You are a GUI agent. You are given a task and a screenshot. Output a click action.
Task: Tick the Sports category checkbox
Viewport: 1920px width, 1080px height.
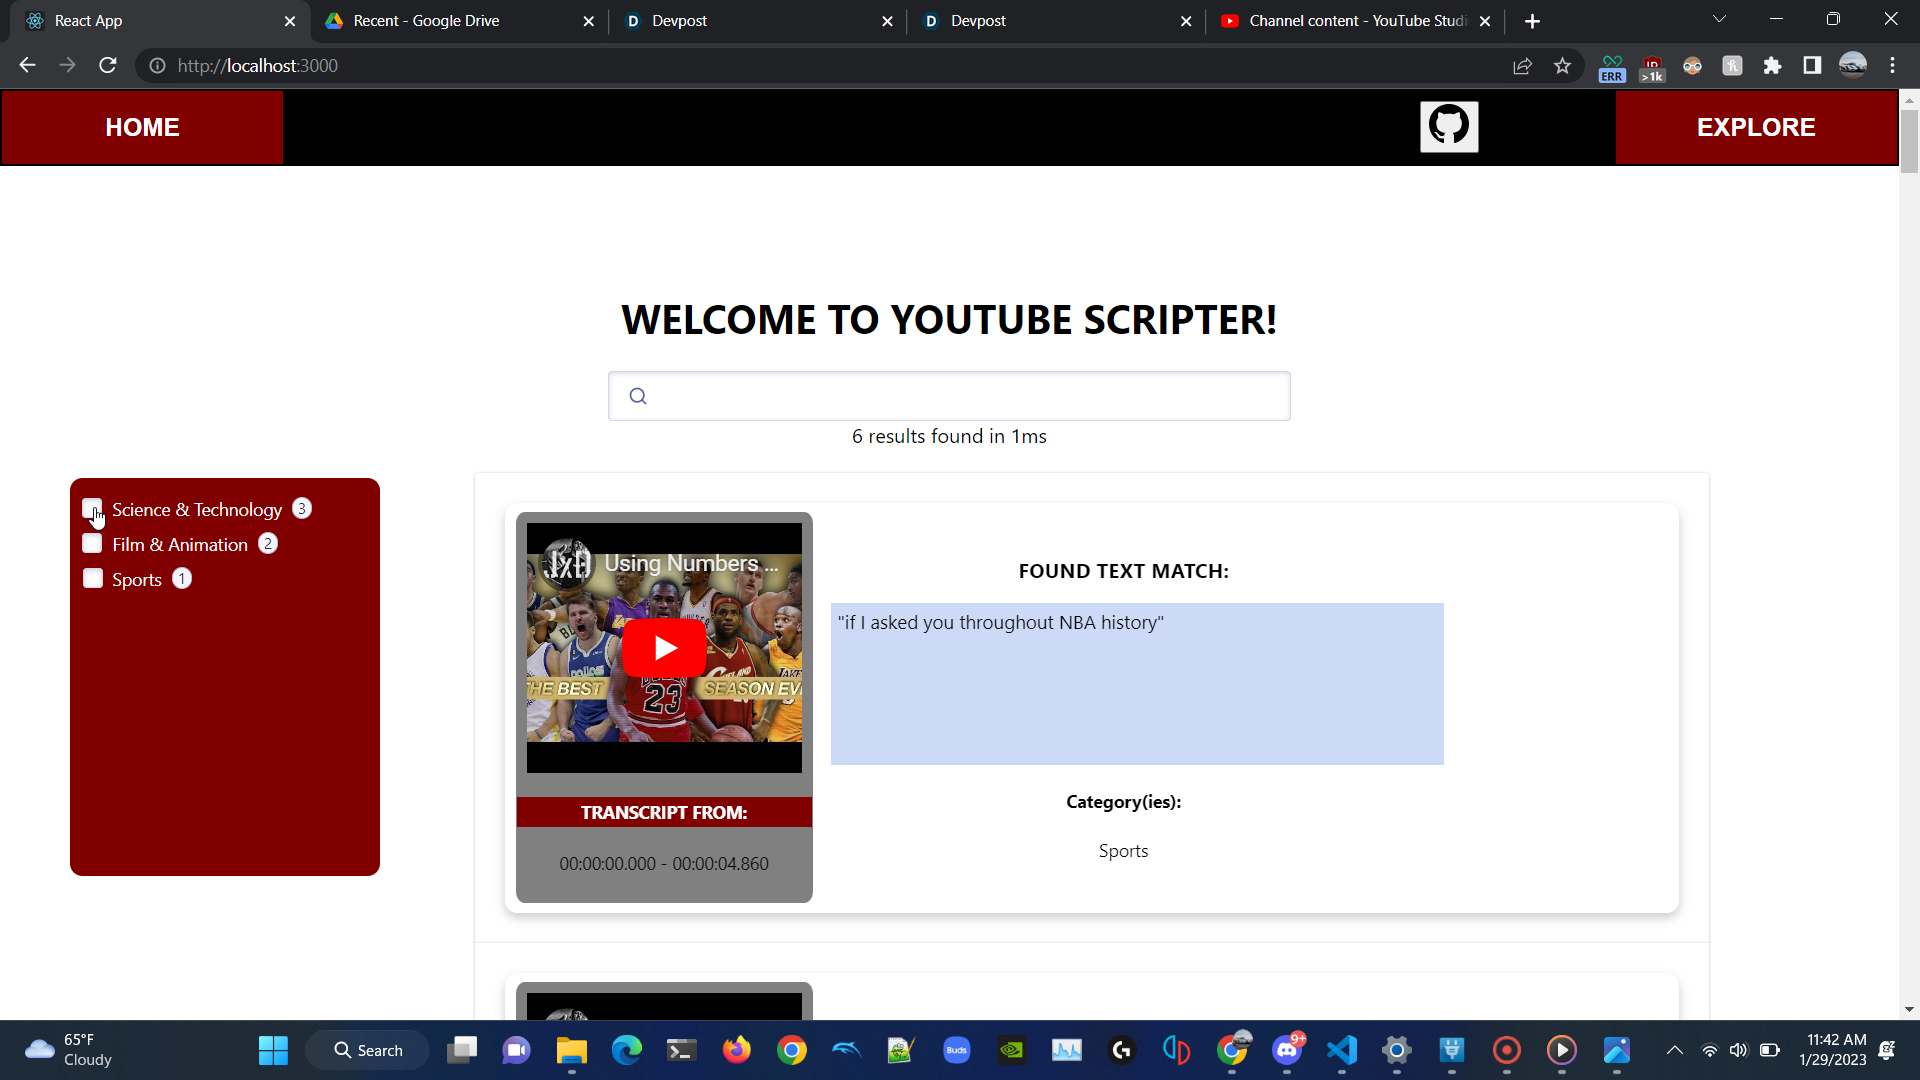tap(92, 579)
